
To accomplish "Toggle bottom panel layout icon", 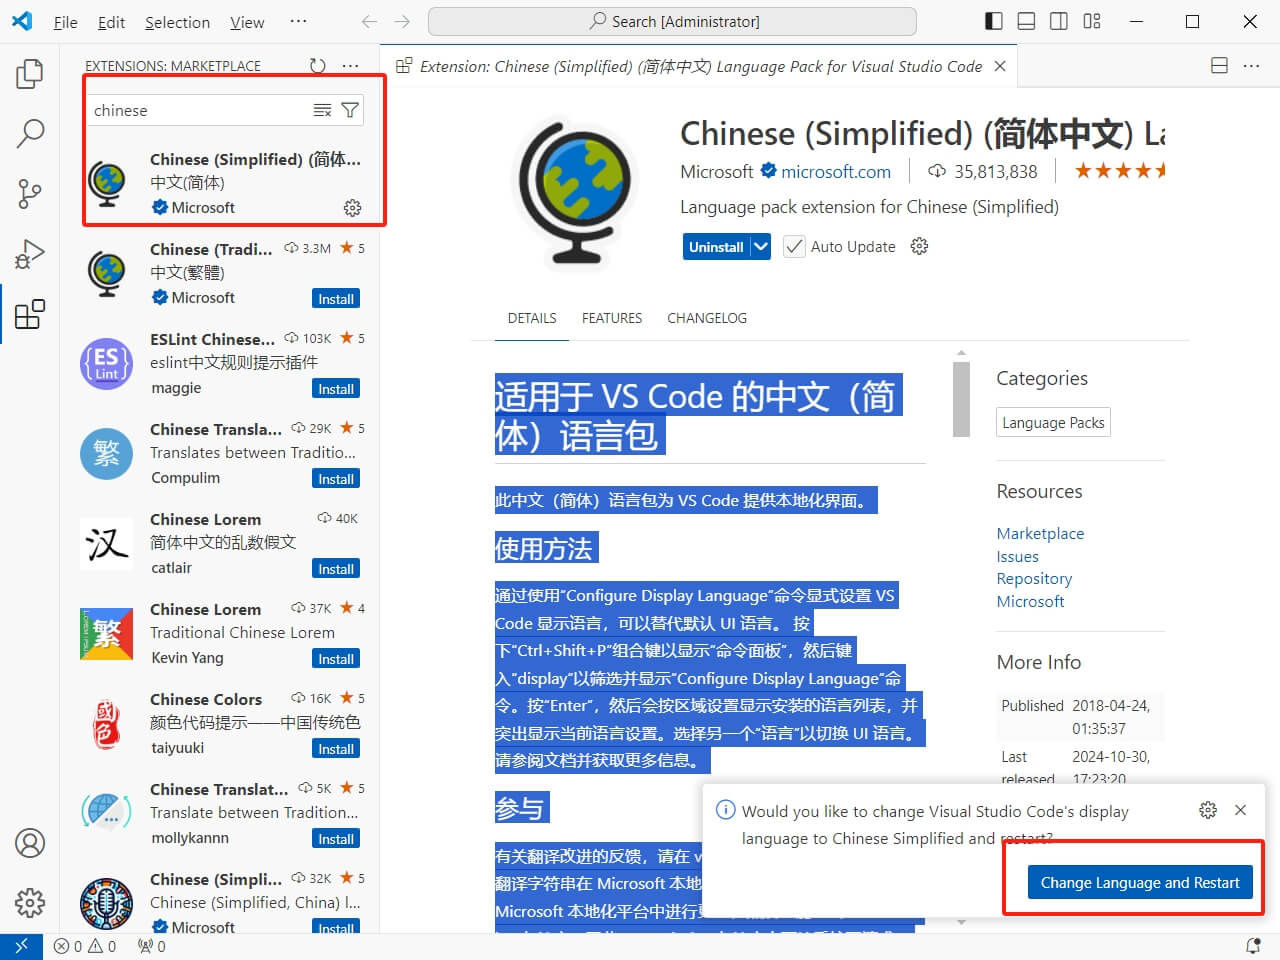I will pyautogui.click(x=1026, y=21).
